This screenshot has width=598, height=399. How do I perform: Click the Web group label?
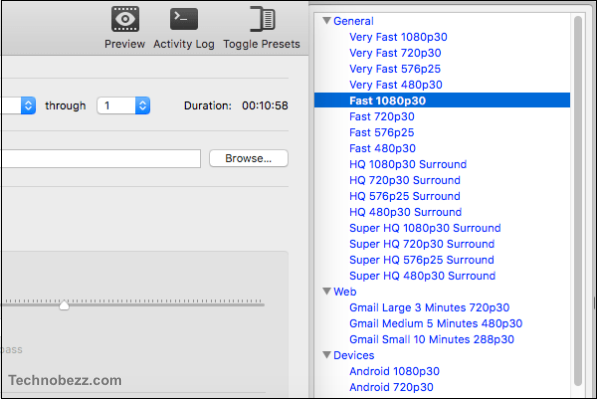[345, 292]
